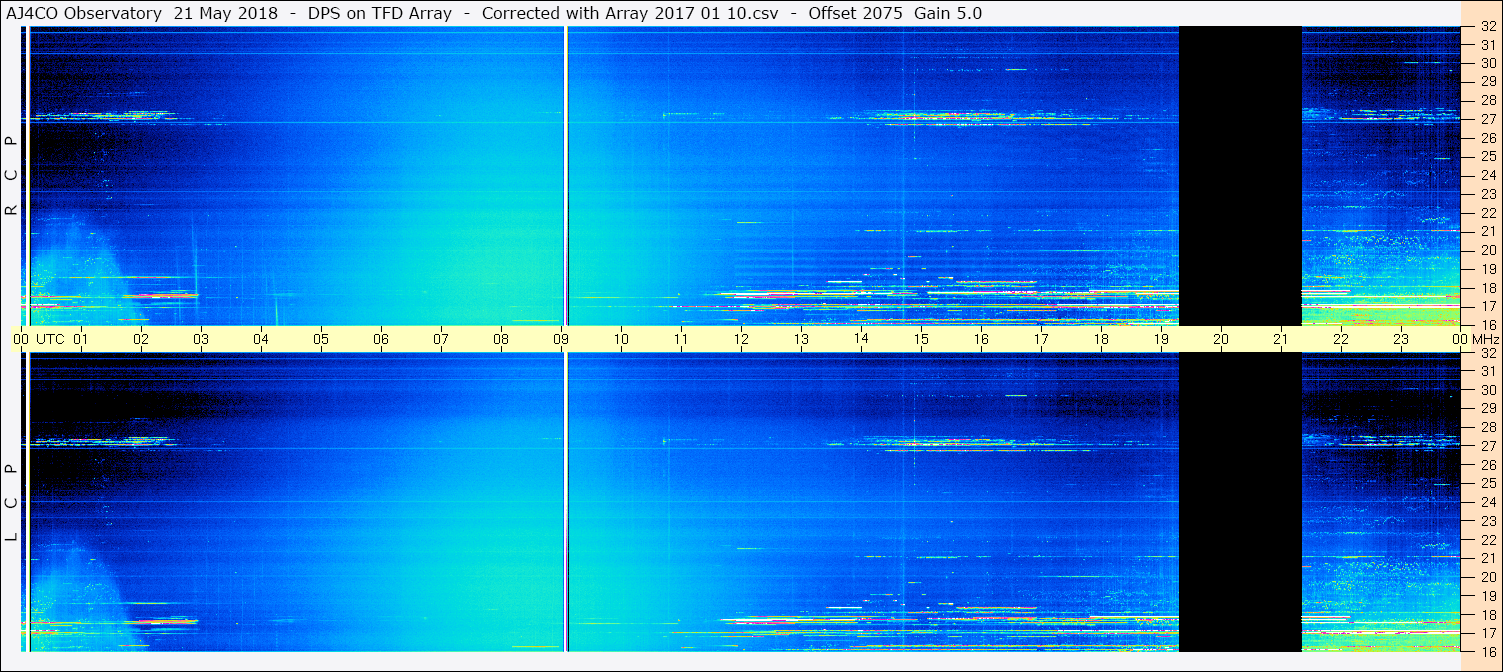Click the 12 hour label on the time axis
The width and height of the screenshot is (1503, 672).
[741, 339]
